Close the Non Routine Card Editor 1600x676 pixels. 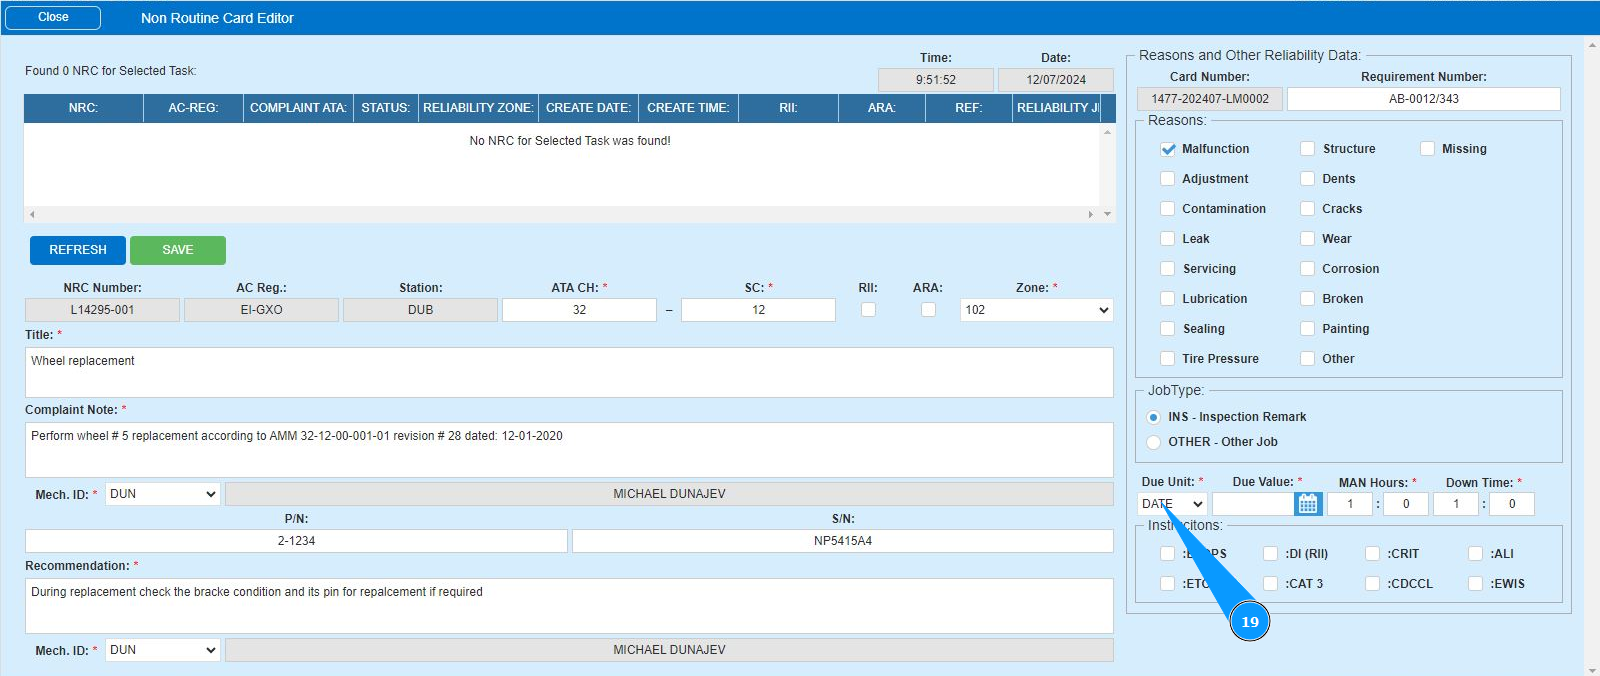coord(53,18)
